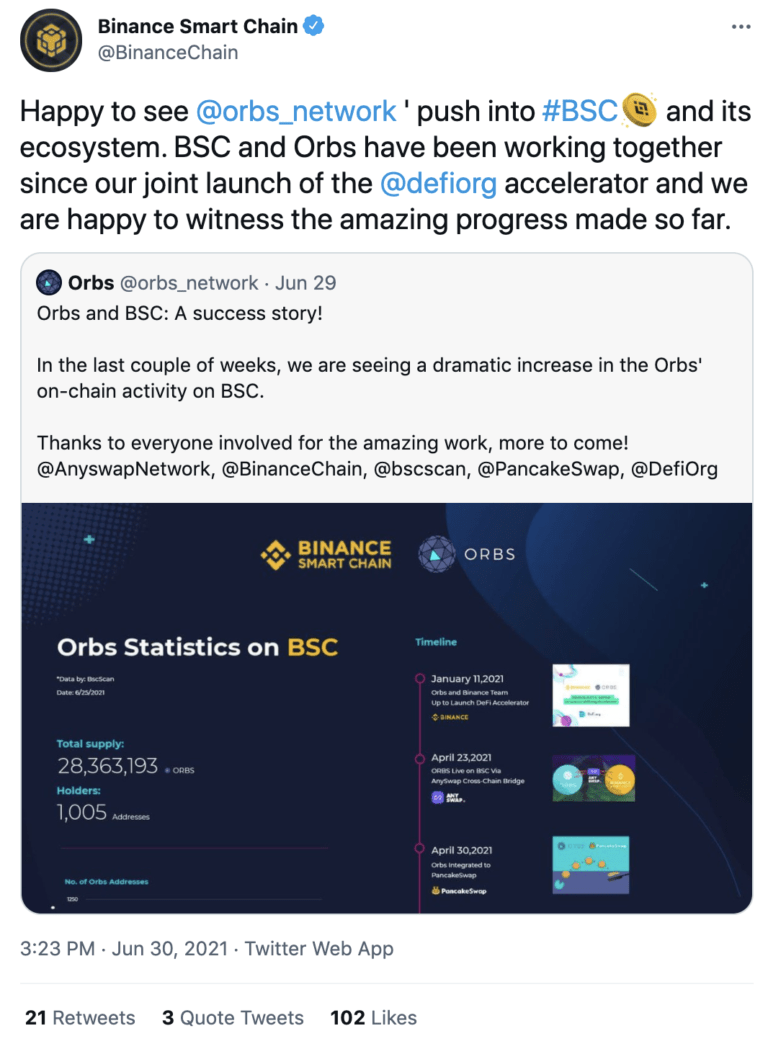Open the @orbs_network mention link

(x=296, y=111)
